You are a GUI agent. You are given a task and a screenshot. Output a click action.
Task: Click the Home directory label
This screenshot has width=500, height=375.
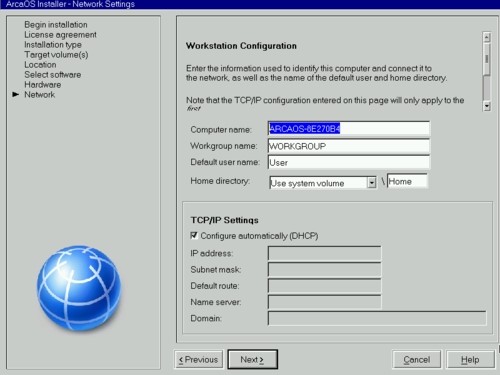coord(220,181)
